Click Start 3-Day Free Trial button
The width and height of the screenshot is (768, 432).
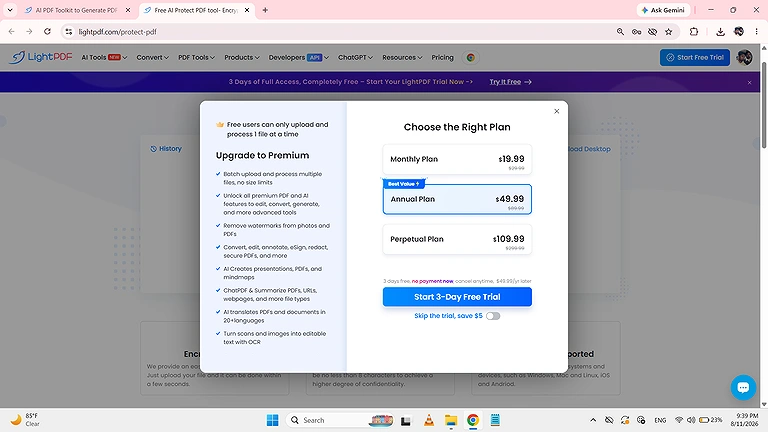point(457,297)
